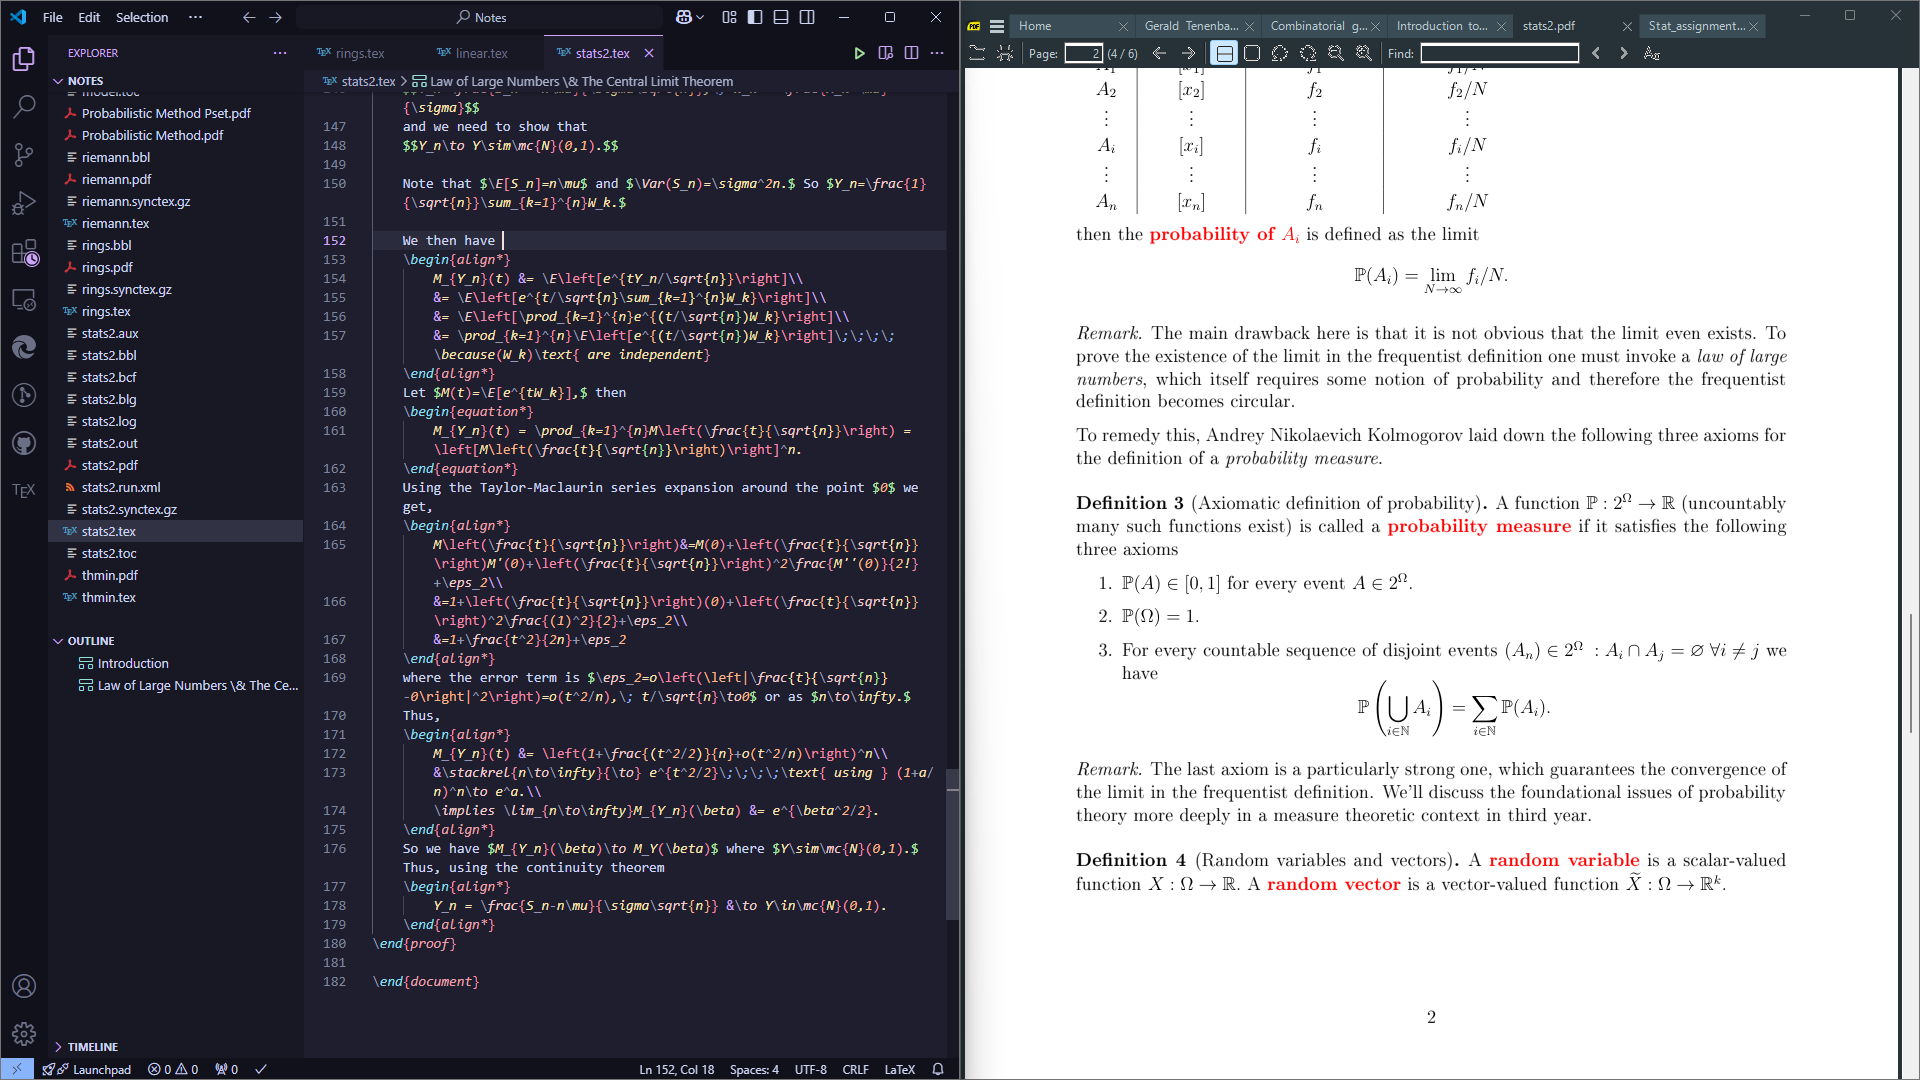Viewport: 1920px width, 1080px height.
Task: Collapse the NOTES explorer section
Action: pyautogui.click(x=85, y=81)
